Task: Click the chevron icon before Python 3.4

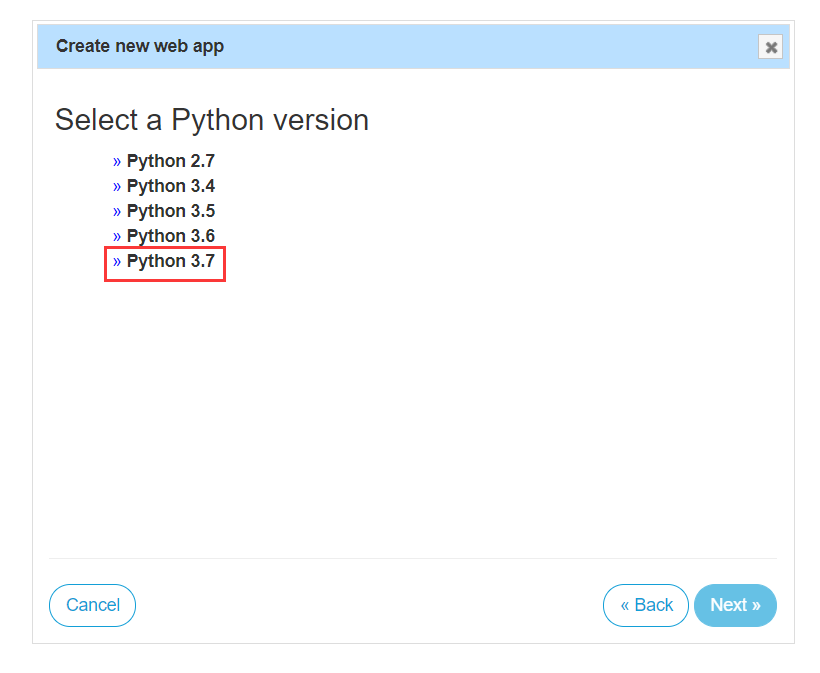Action: click(116, 186)
